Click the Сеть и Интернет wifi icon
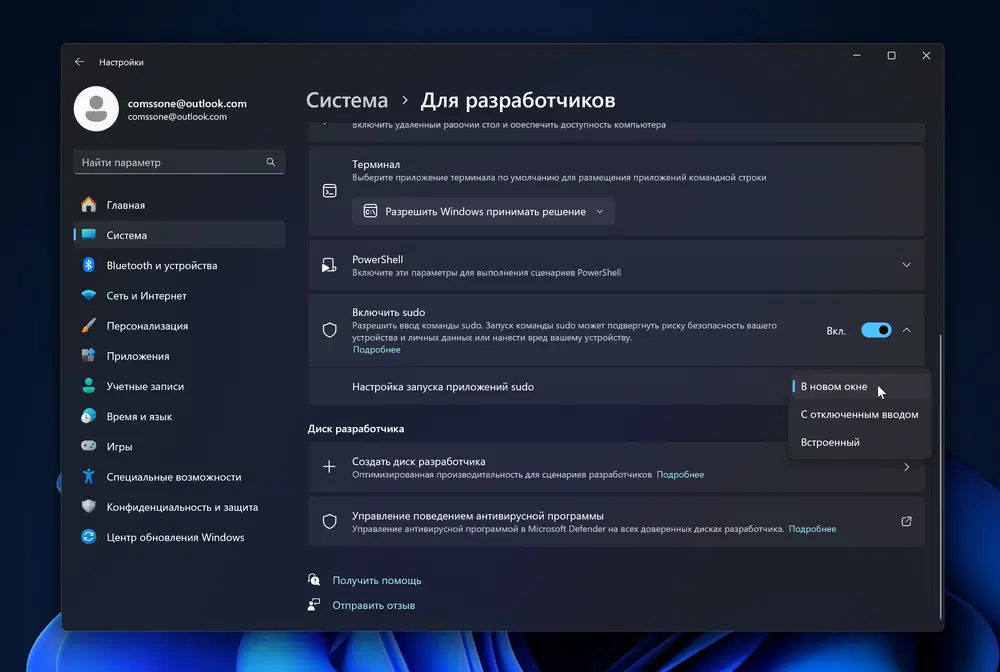The image size is (1000, 672). [x=89, y=295]
